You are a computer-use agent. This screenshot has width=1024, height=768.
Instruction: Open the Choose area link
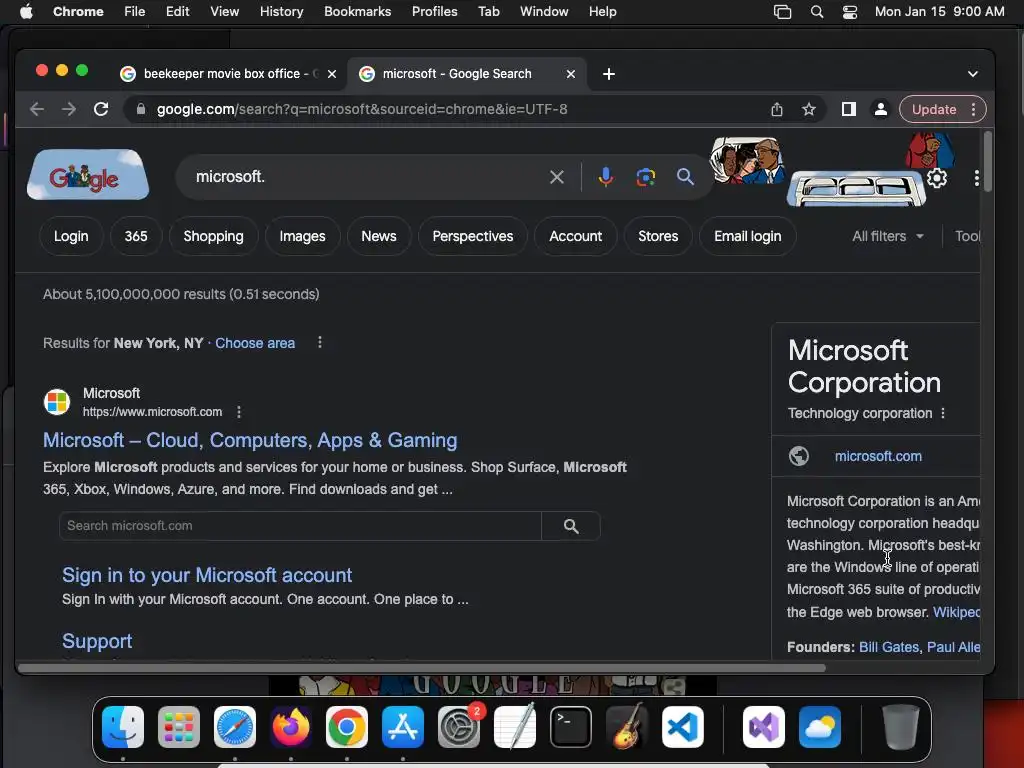[255, 343]
